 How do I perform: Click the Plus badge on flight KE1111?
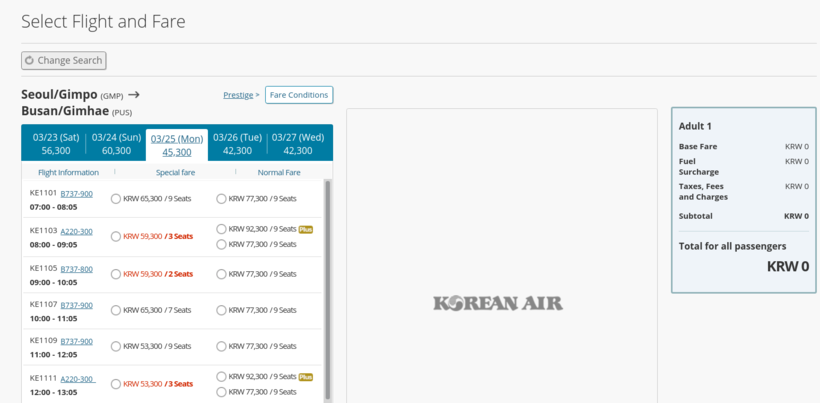[306, 377]
